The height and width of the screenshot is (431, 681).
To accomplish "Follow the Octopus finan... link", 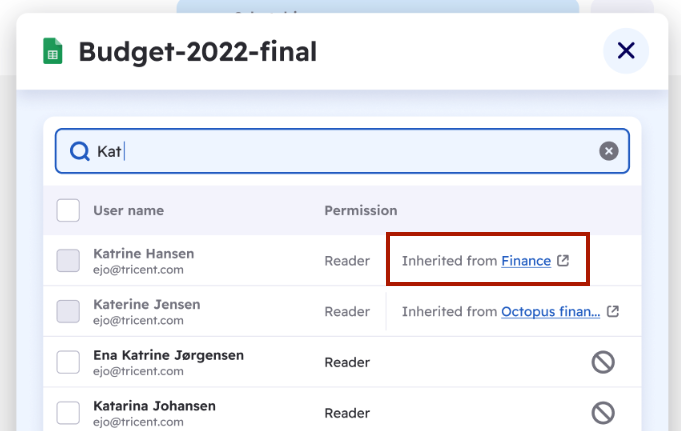I will click(x=551, y=312).
